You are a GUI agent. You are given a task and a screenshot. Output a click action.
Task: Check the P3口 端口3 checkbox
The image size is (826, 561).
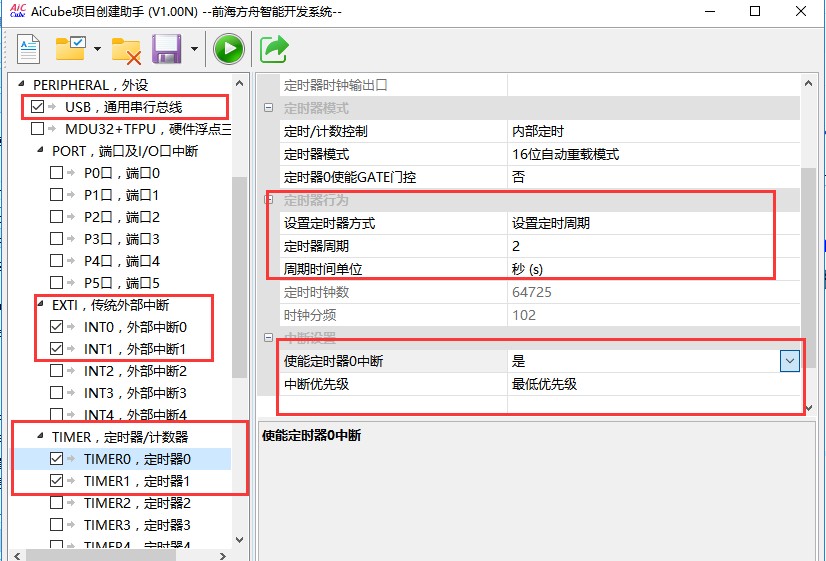[56, 239]
